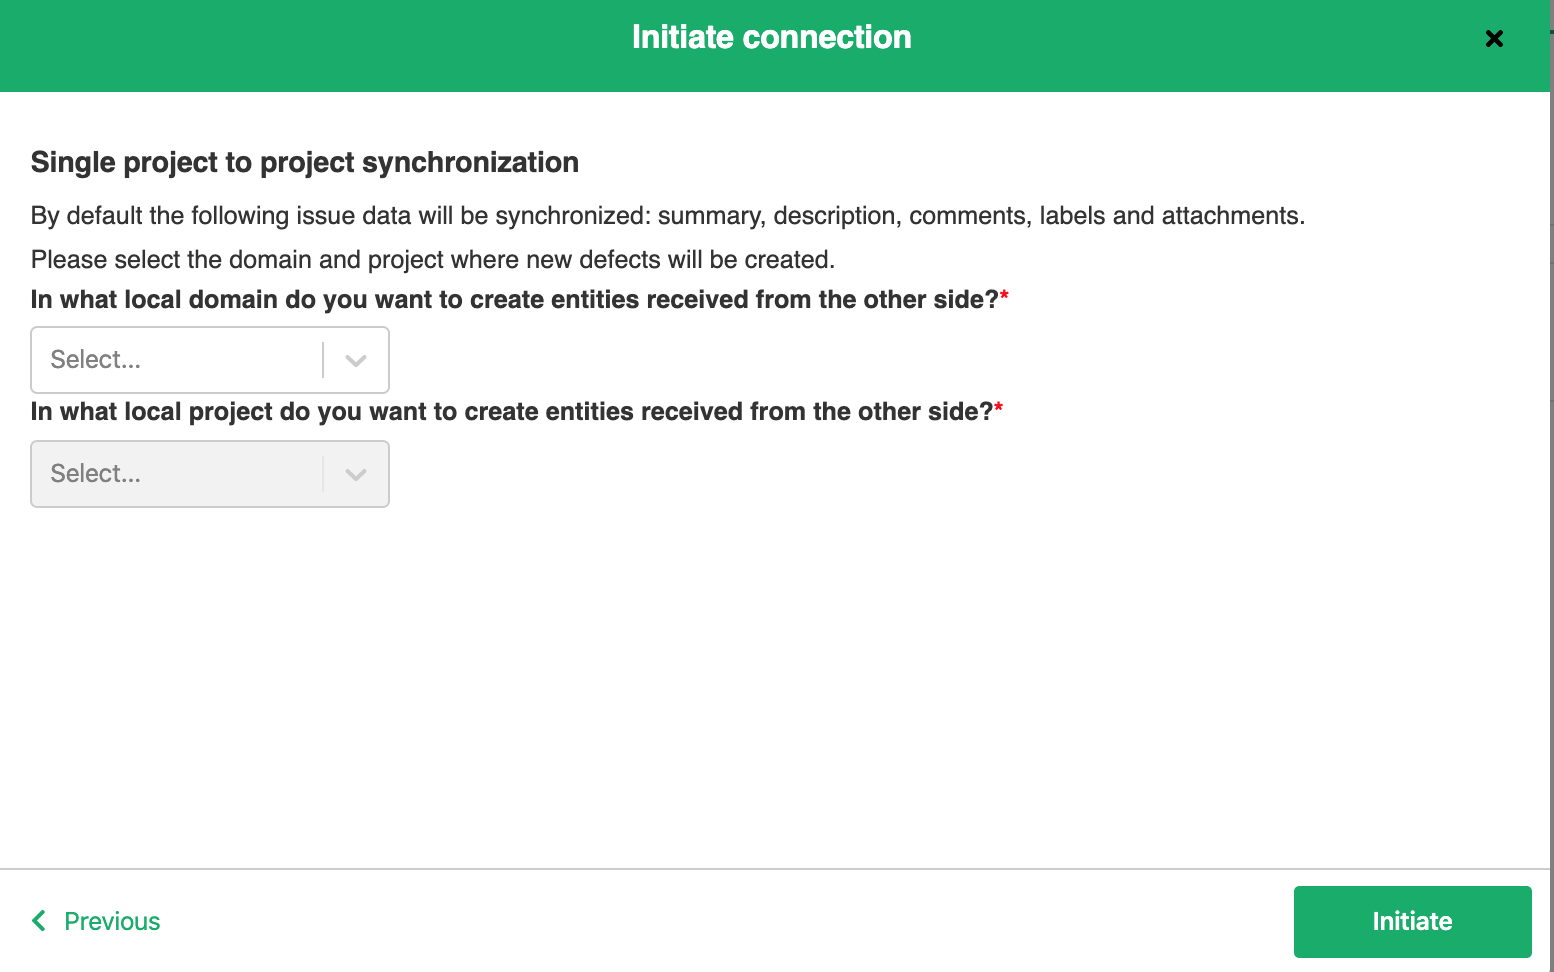Click the red asterisk after the domain question
Image resolution: width=1554 pixels, height=972 pixels.
[1004, 296]
